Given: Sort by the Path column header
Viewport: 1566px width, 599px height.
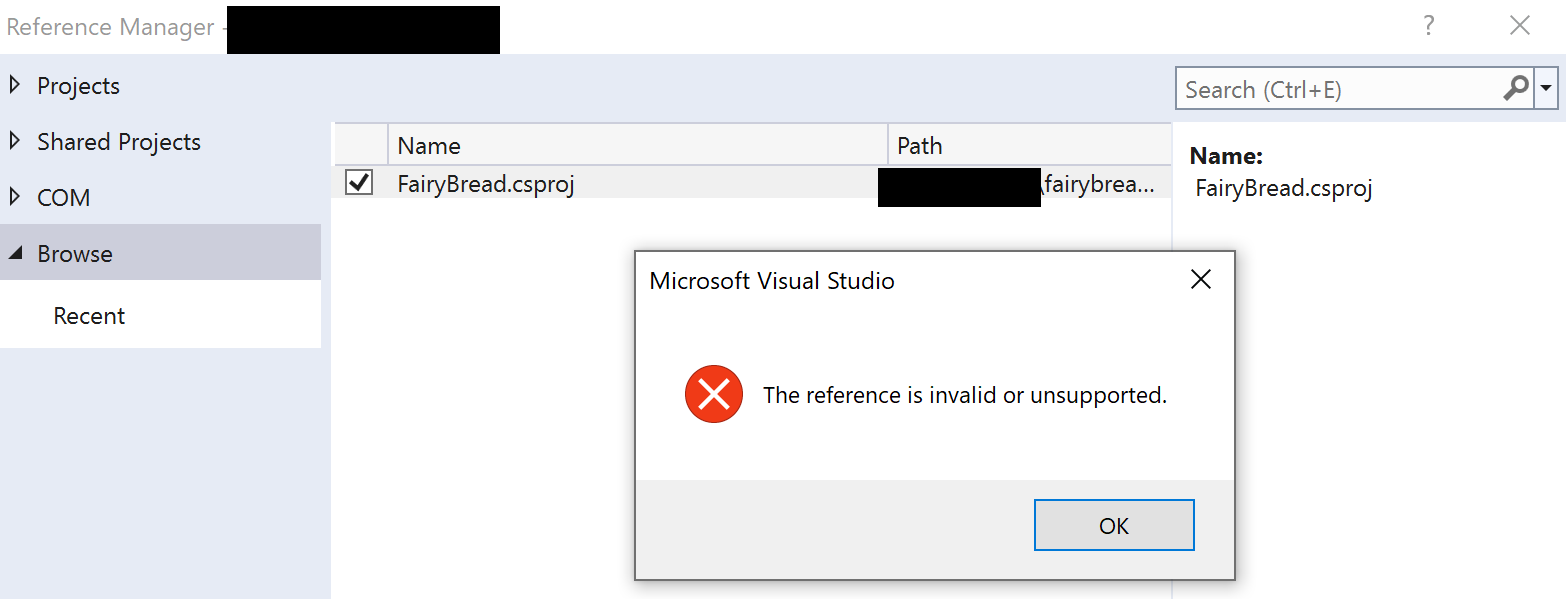Looking at the screenshot, I should 1029,145.
